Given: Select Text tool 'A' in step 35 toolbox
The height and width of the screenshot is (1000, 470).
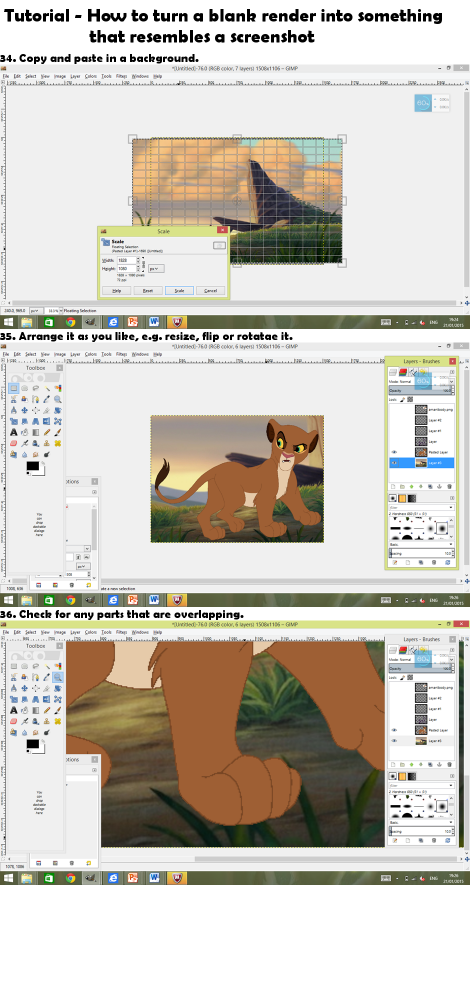Looking at the screenshot, I should point(14,432).
